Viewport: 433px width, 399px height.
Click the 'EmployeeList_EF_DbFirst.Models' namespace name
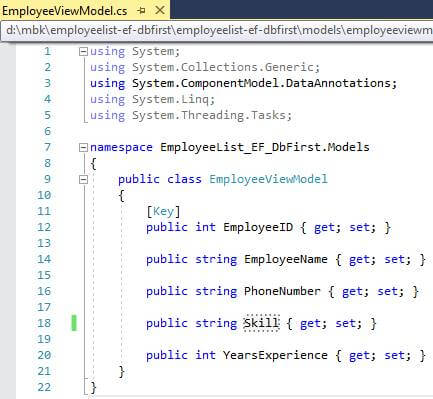click(265, 147)
